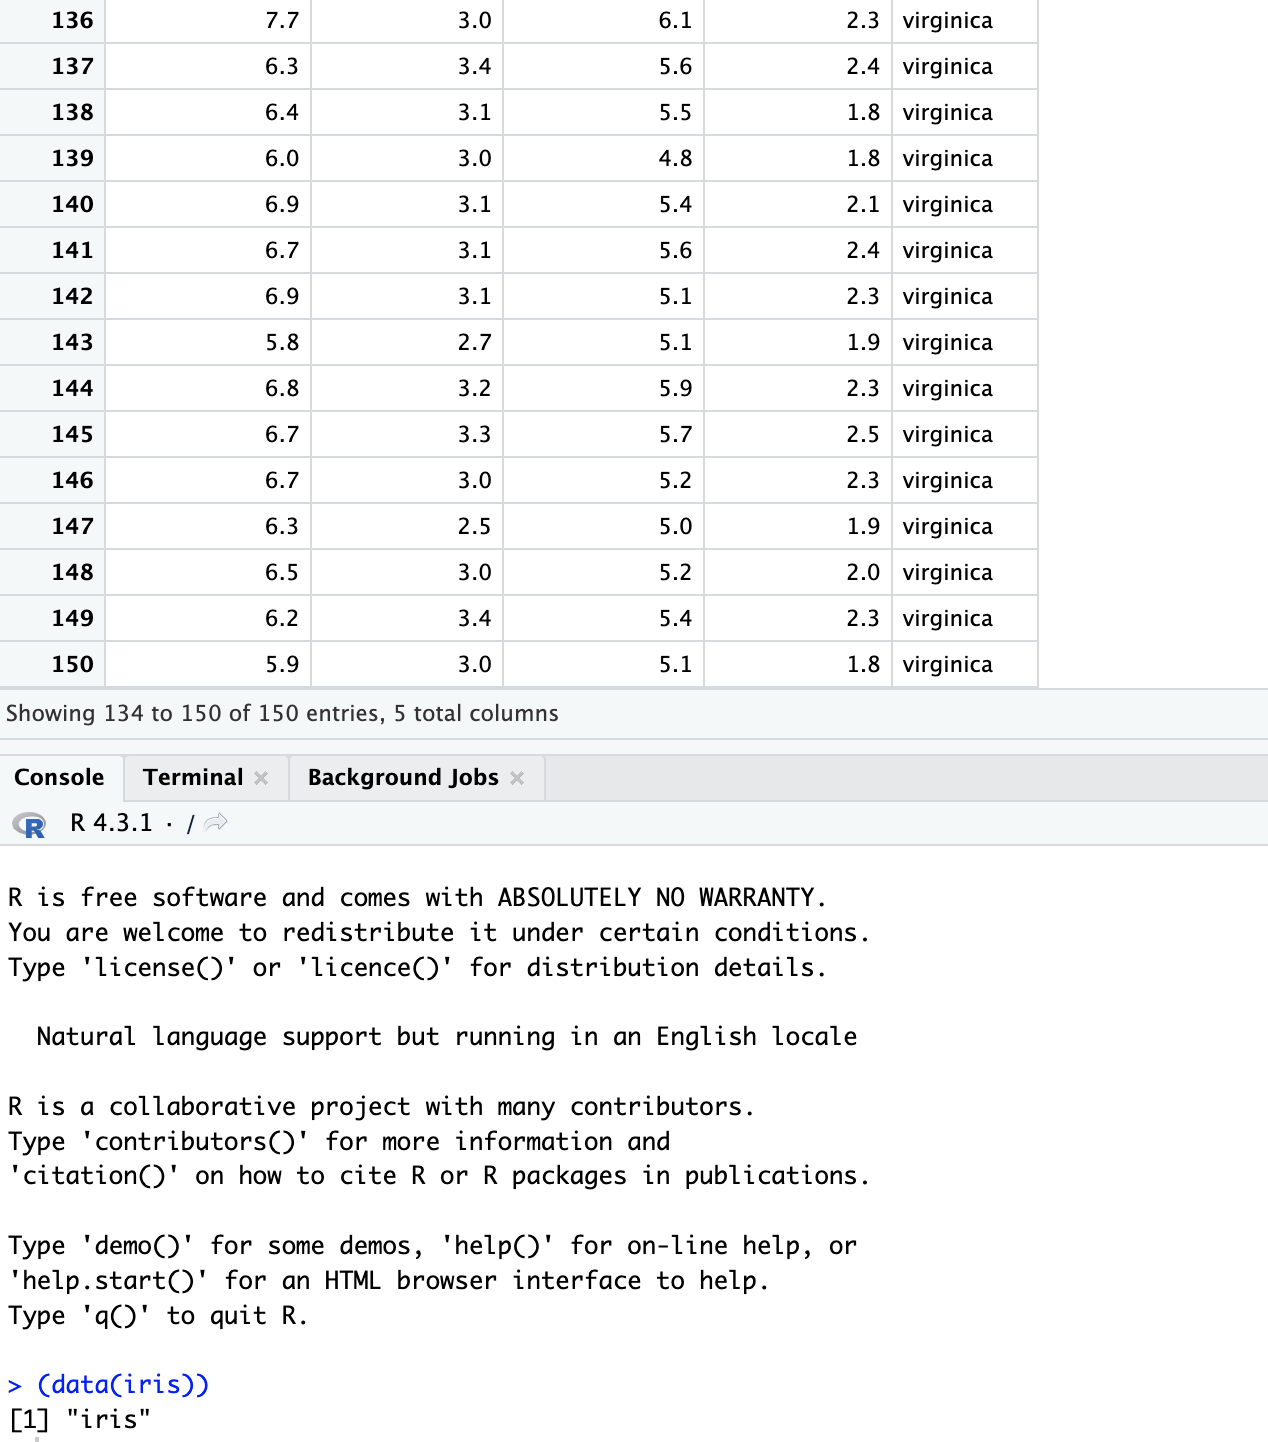Click the working directory path slash
This screenshot has width=1268, height=1442.
[x=190, y=822]
